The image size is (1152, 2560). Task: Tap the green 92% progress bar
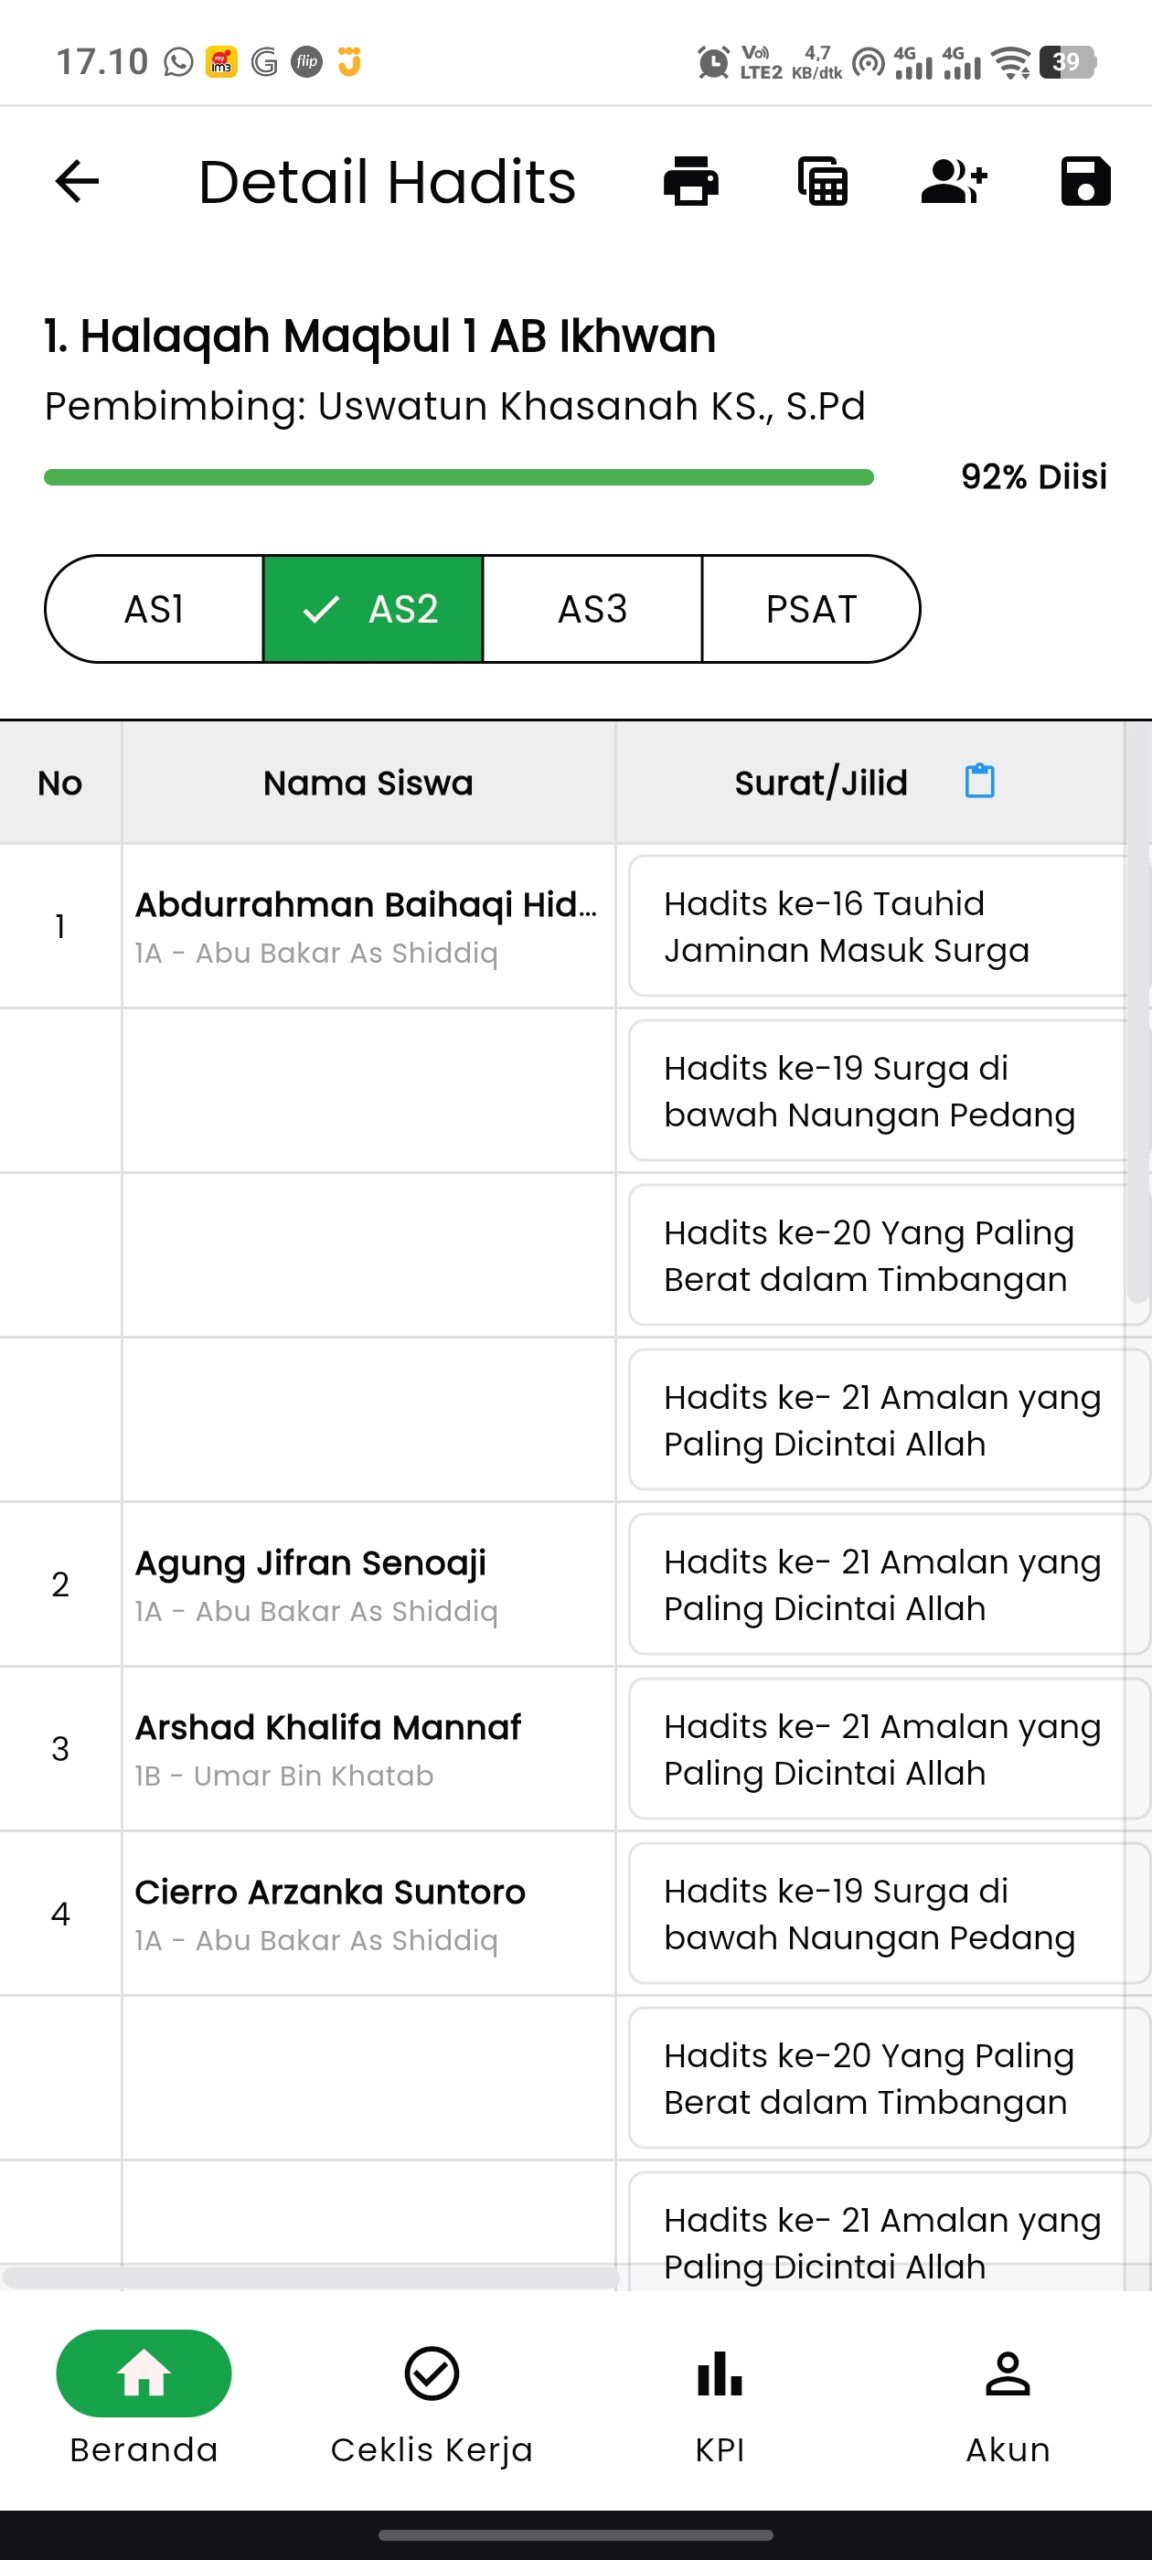(459, 478)
